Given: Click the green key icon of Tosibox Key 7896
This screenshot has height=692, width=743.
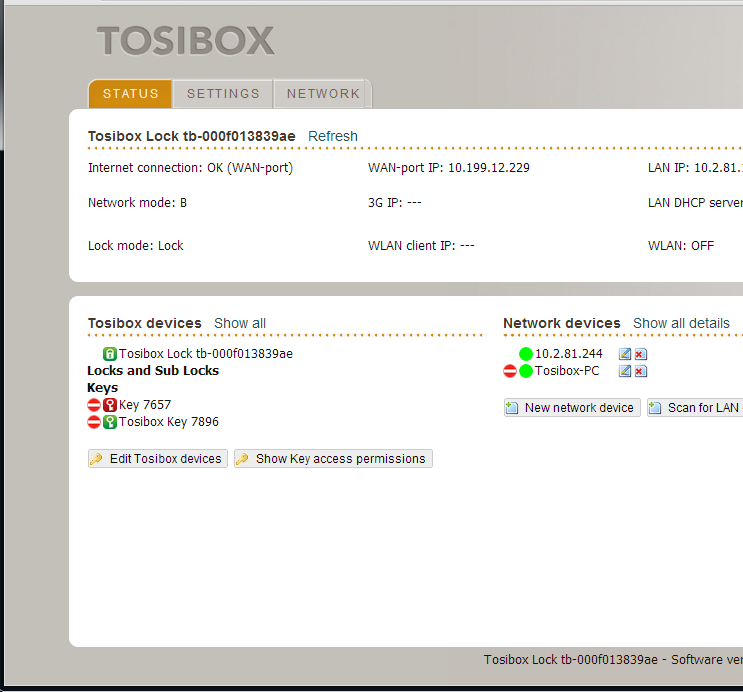Looking at the screenshot, I should (x=110, y=422).
